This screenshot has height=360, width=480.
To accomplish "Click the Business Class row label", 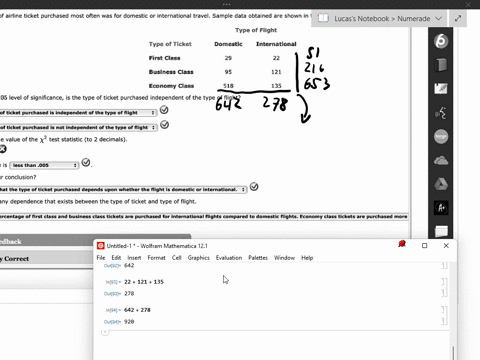I will coord(171,72).
